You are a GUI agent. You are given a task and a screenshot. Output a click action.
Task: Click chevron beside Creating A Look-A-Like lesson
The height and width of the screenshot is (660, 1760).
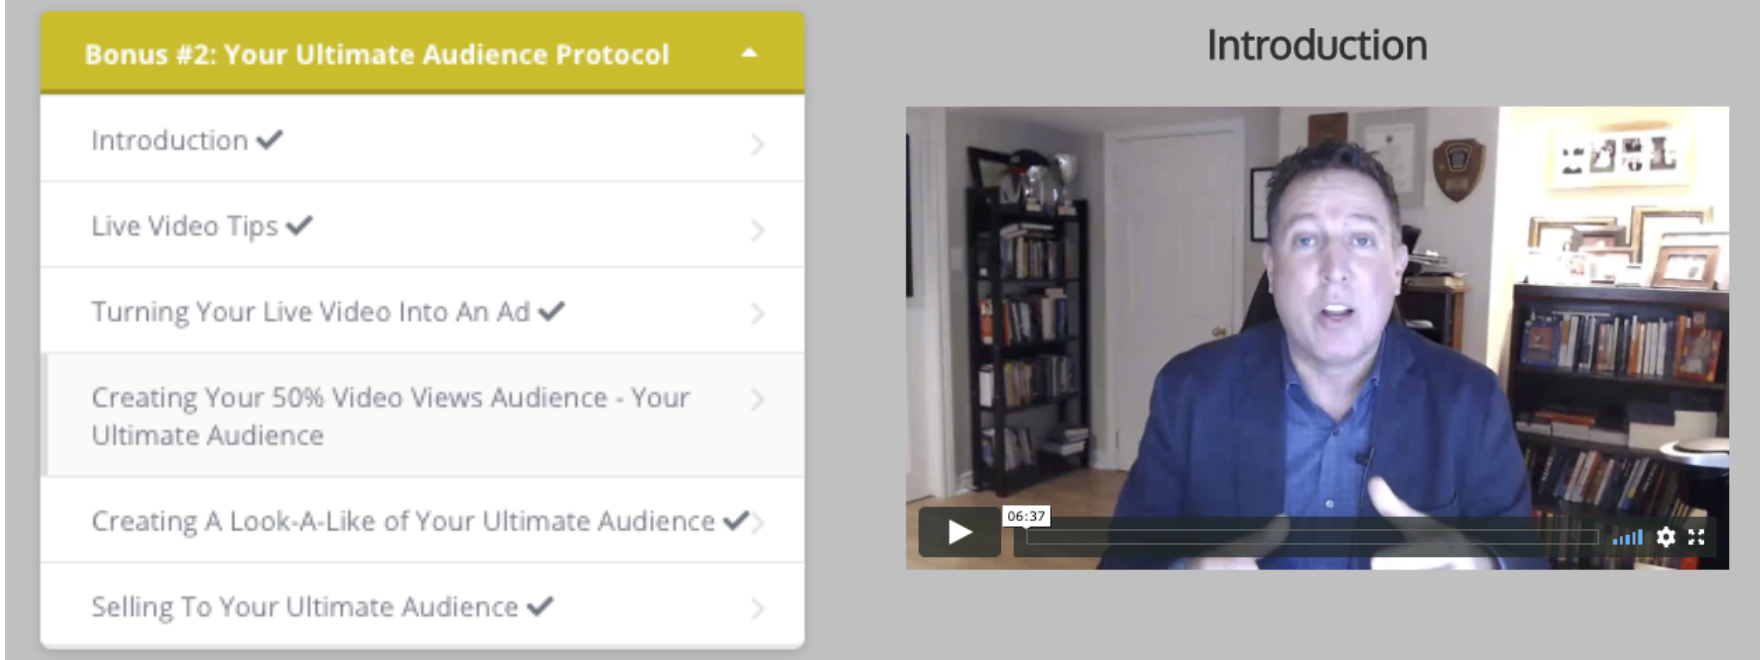pos(759,523)
